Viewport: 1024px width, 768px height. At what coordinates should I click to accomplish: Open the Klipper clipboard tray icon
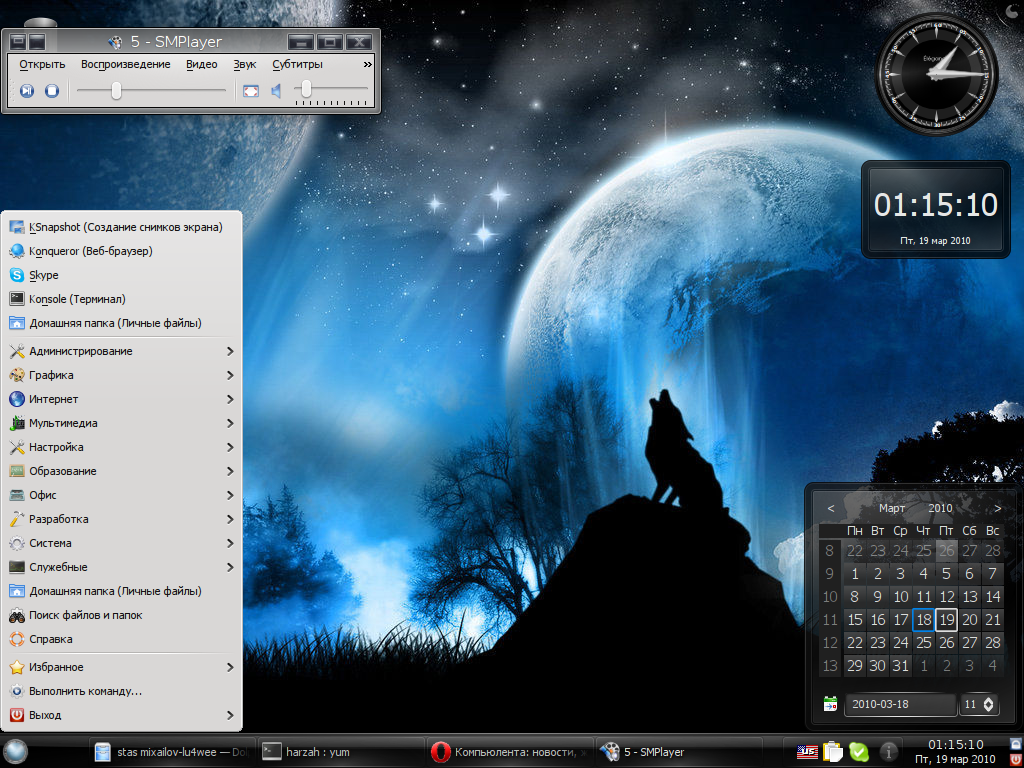[x=833, y=752]
